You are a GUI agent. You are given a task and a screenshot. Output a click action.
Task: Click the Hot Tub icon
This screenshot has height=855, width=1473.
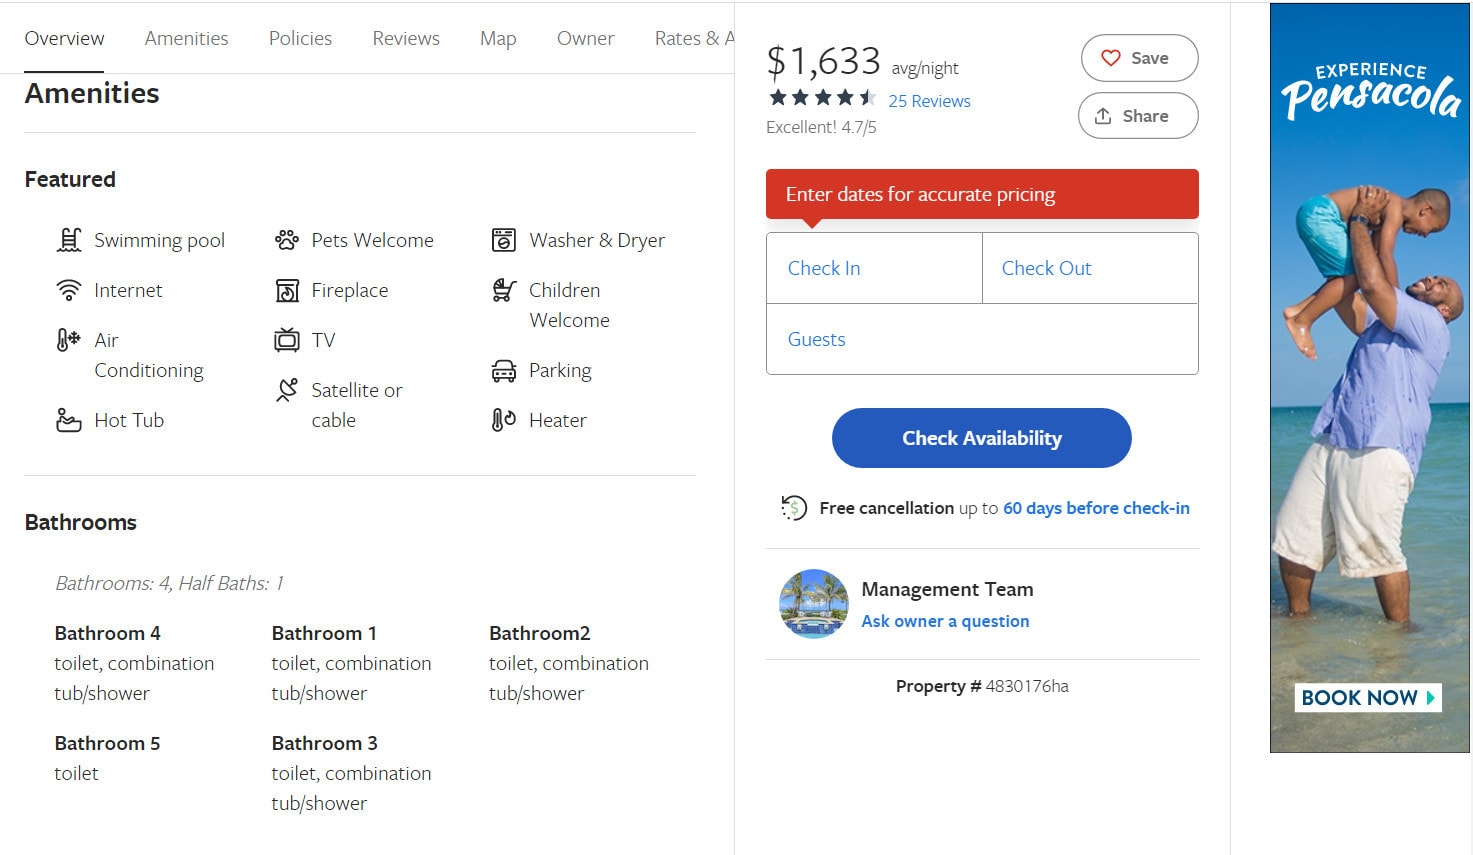(69, 420)
